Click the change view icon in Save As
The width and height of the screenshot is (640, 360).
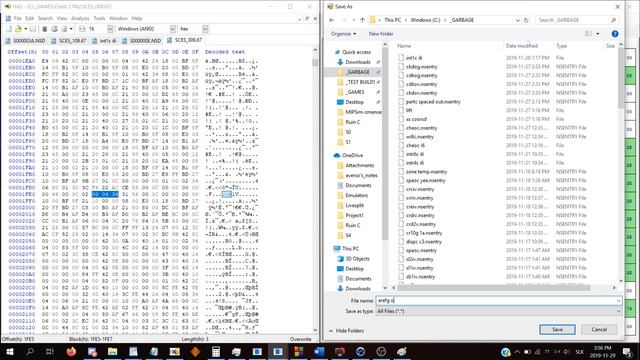[589, 34]
